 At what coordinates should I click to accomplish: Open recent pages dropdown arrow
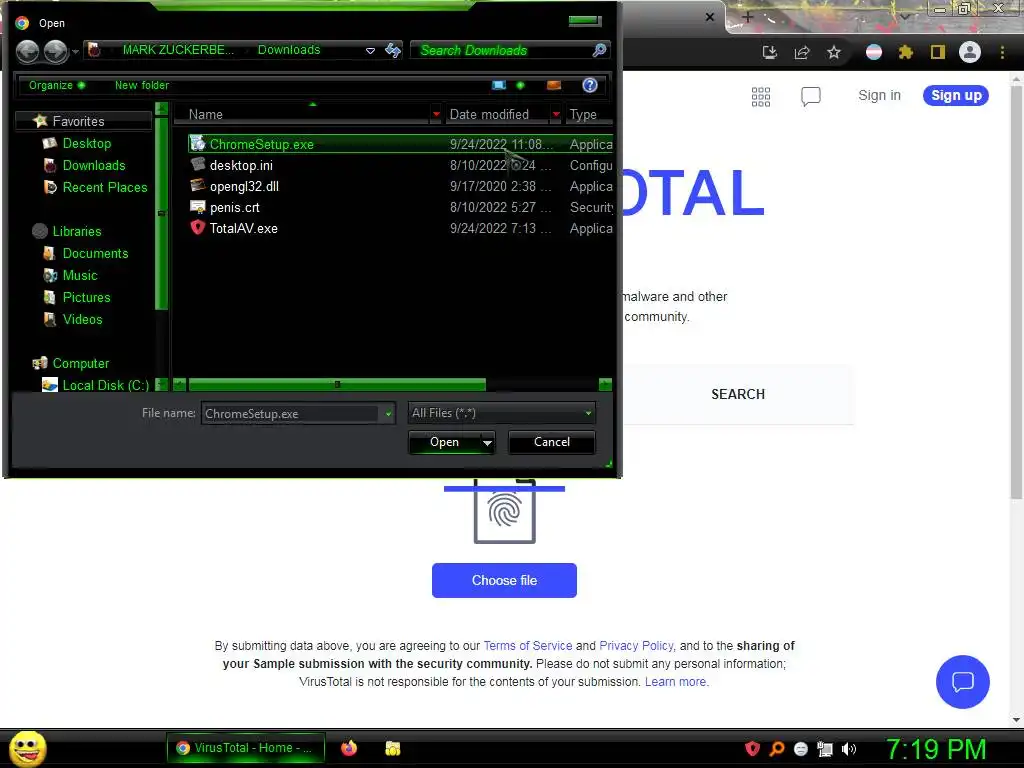[x=76, y=51]
